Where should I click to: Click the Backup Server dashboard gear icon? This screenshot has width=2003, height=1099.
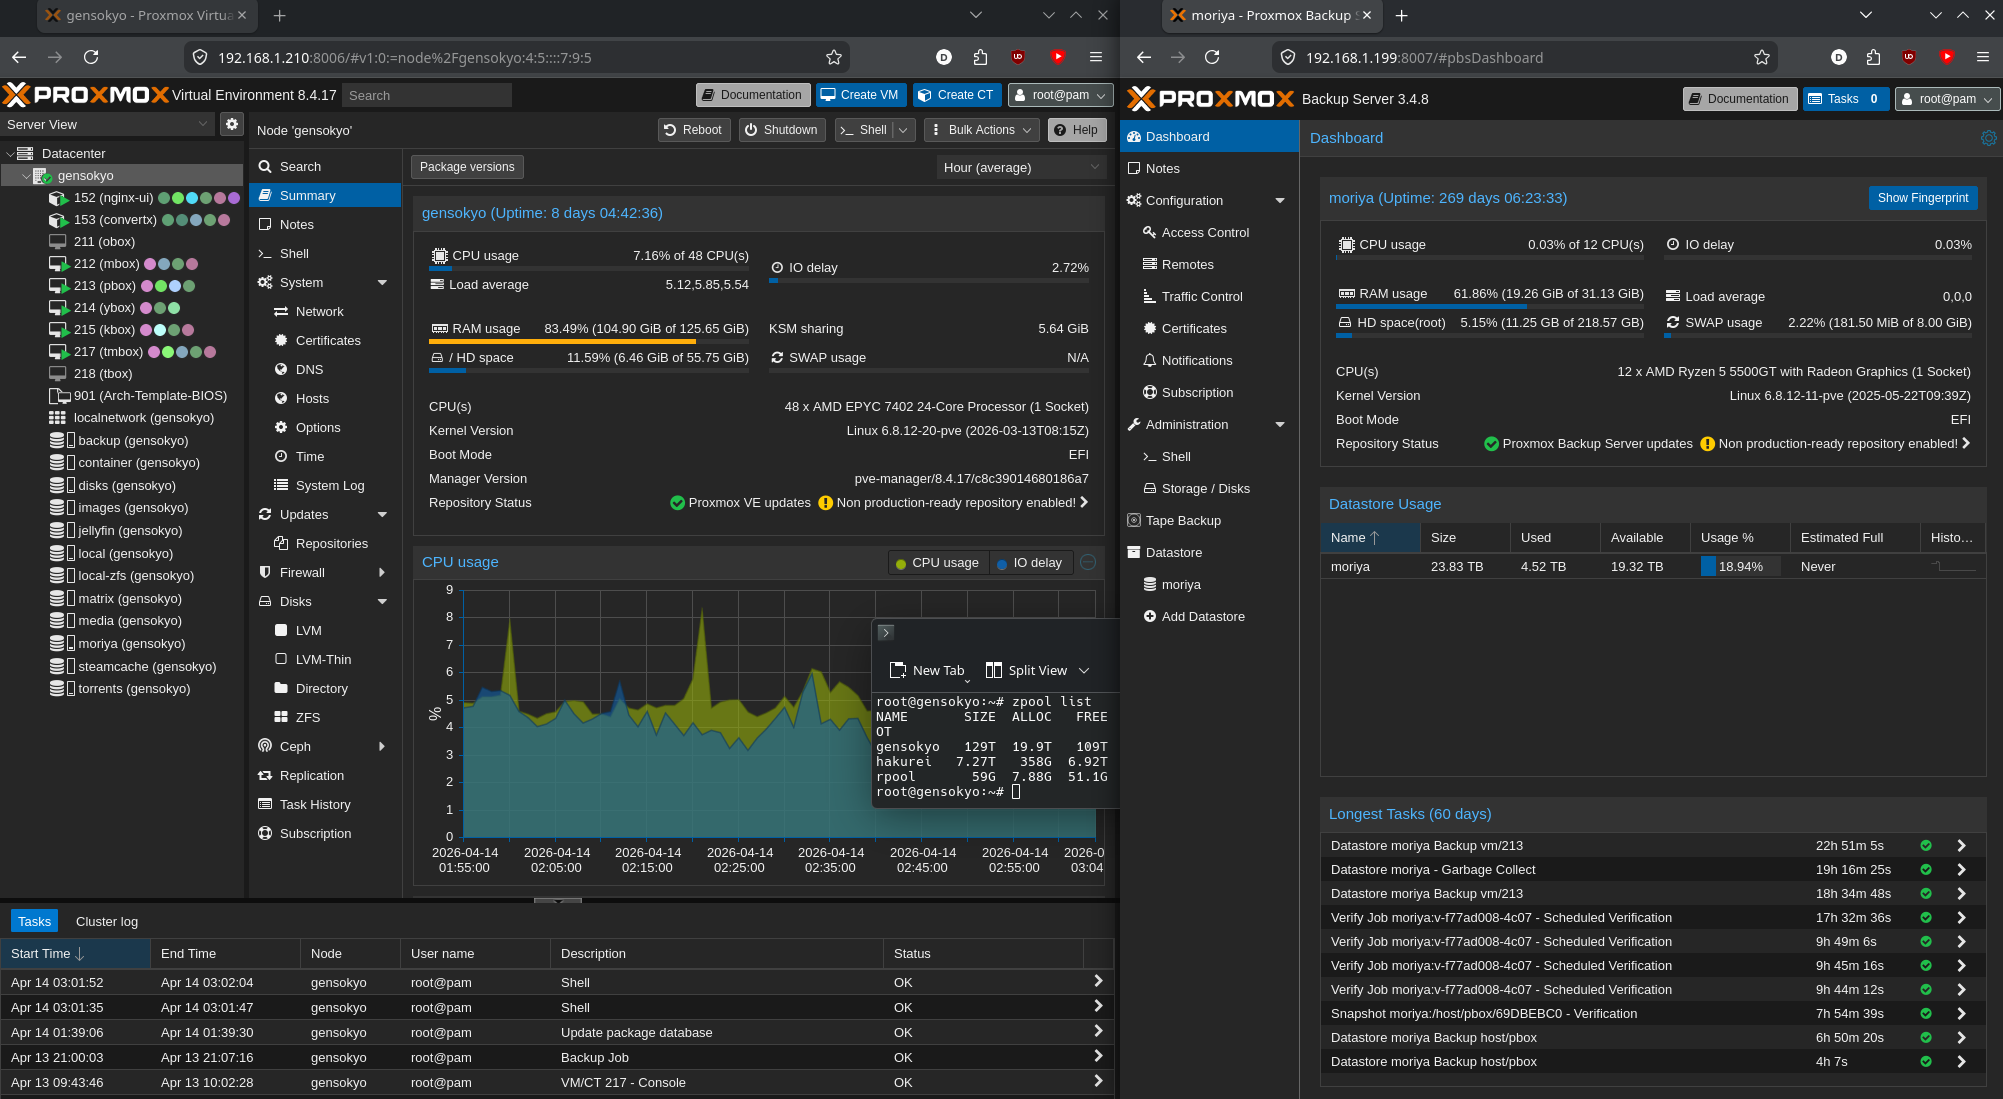click(1988, 138)
